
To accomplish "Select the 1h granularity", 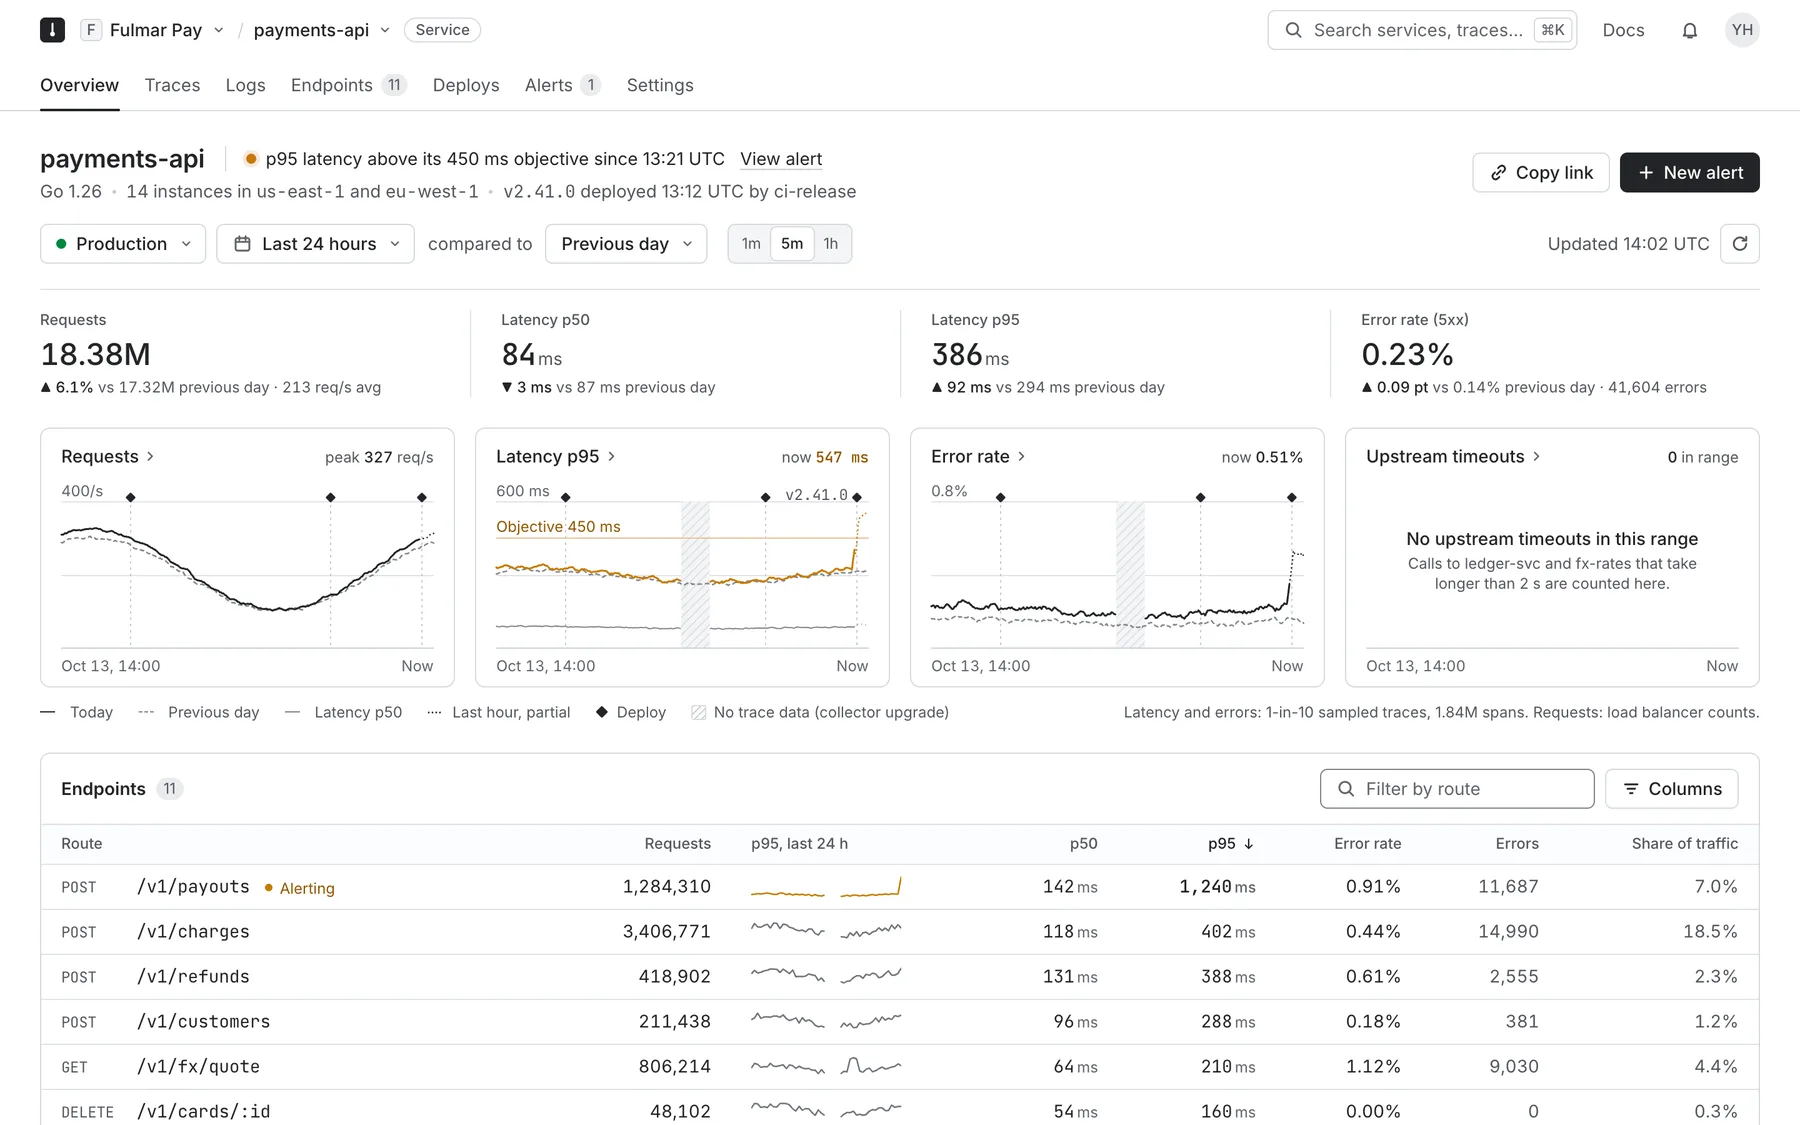I will [x=831, y=244].
